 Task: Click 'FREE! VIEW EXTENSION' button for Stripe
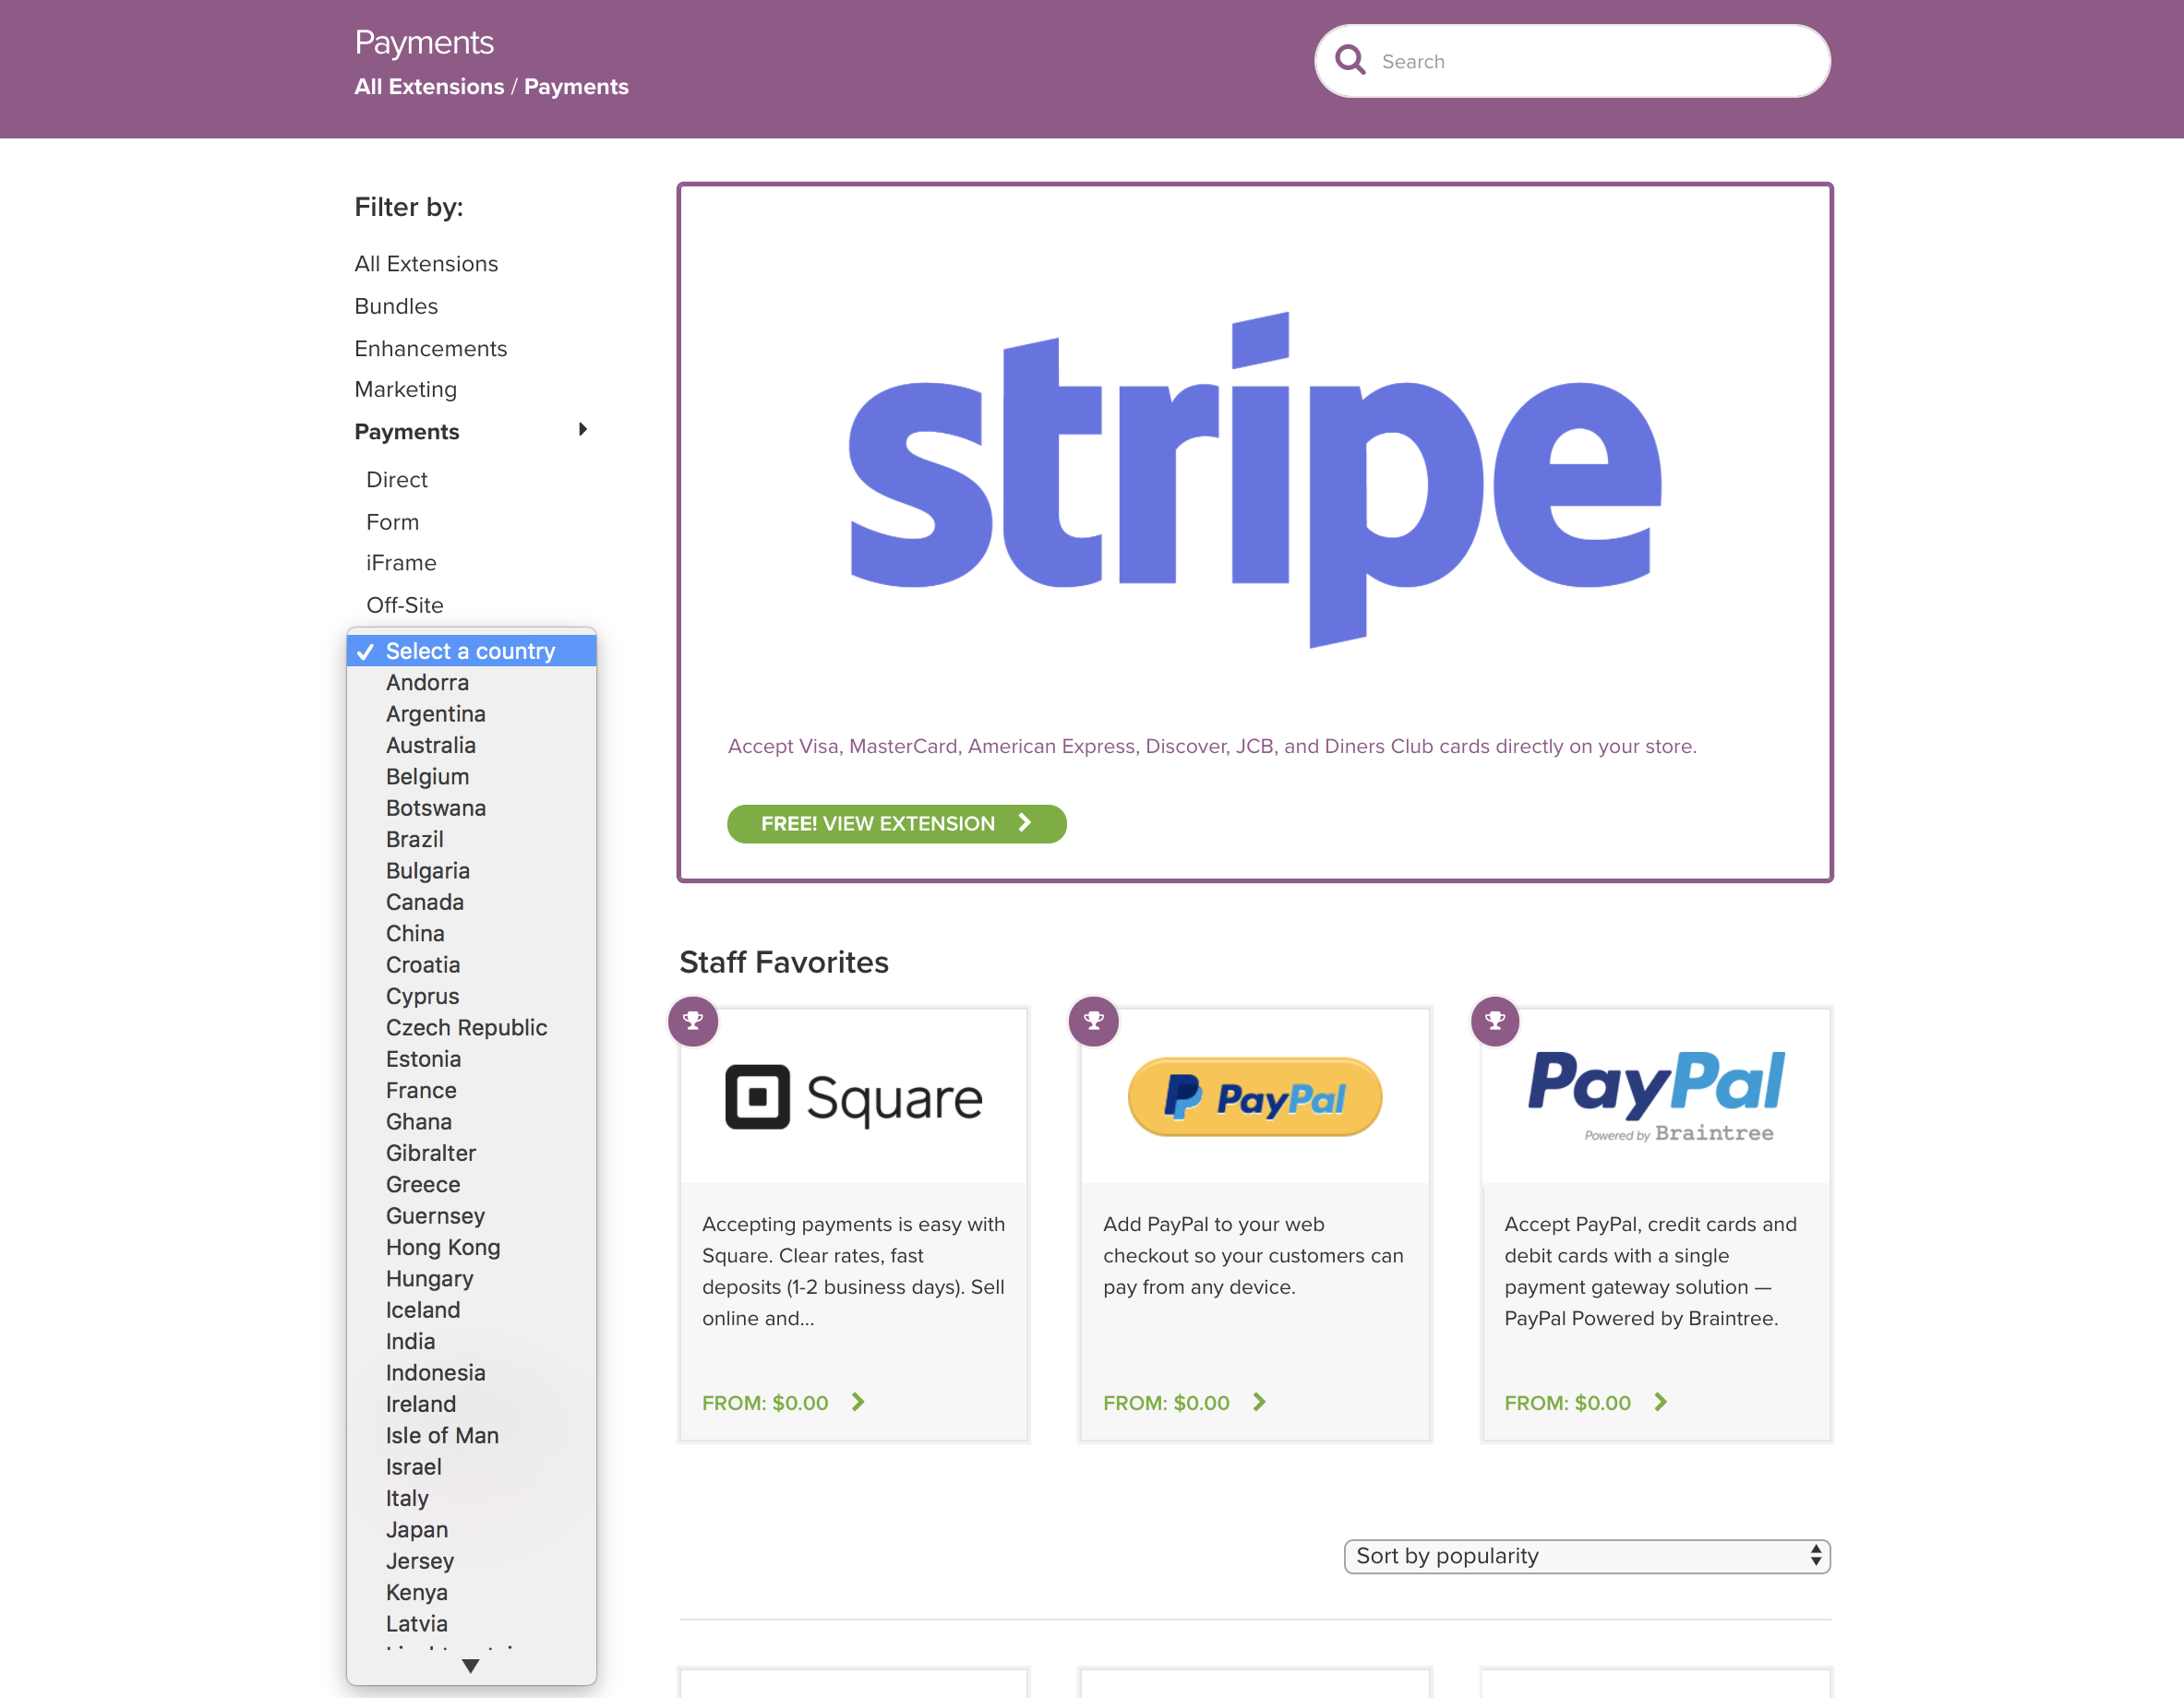point(895,822)
